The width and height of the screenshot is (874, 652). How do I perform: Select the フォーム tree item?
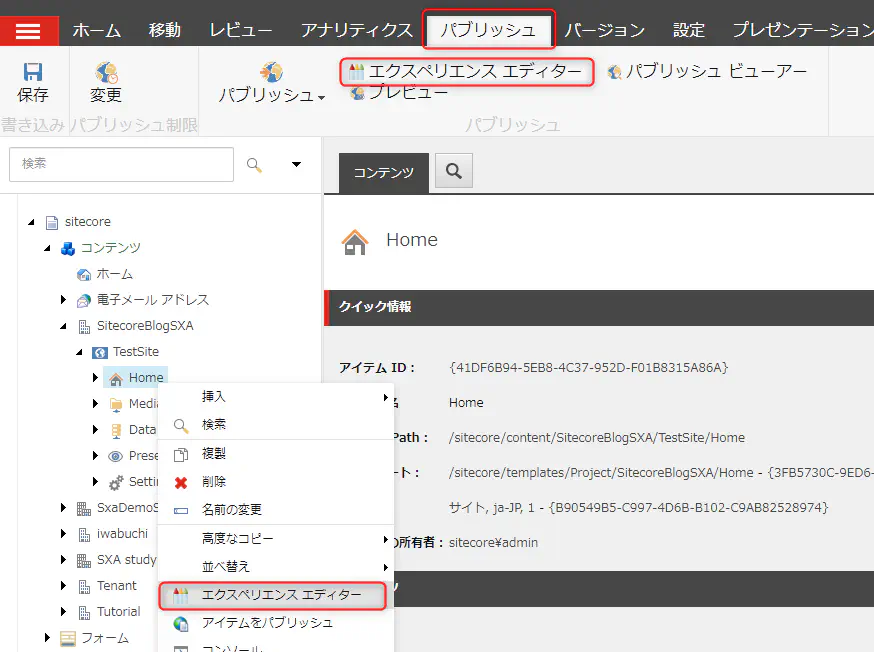click(105, 638)
